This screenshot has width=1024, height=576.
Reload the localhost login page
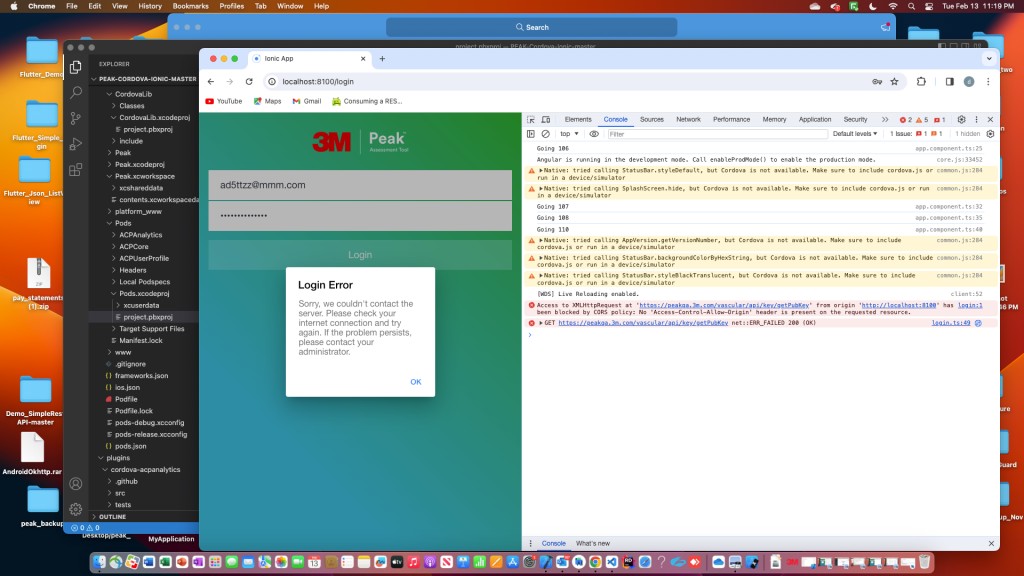click(249, 82)
